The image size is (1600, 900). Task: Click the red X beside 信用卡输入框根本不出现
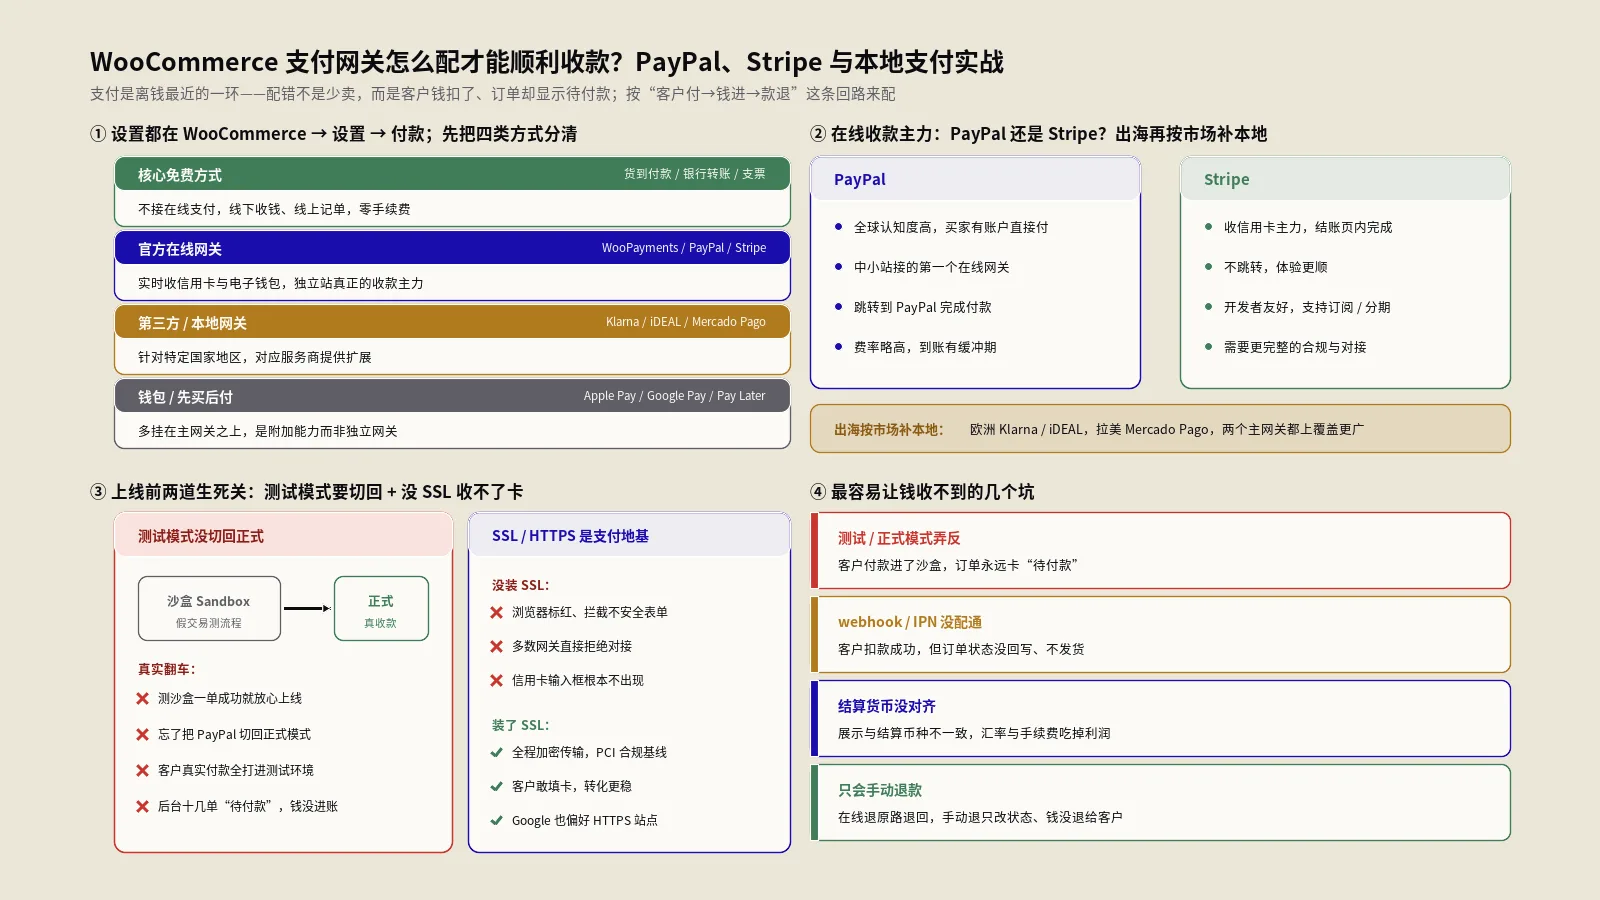(x=496, y=681)
